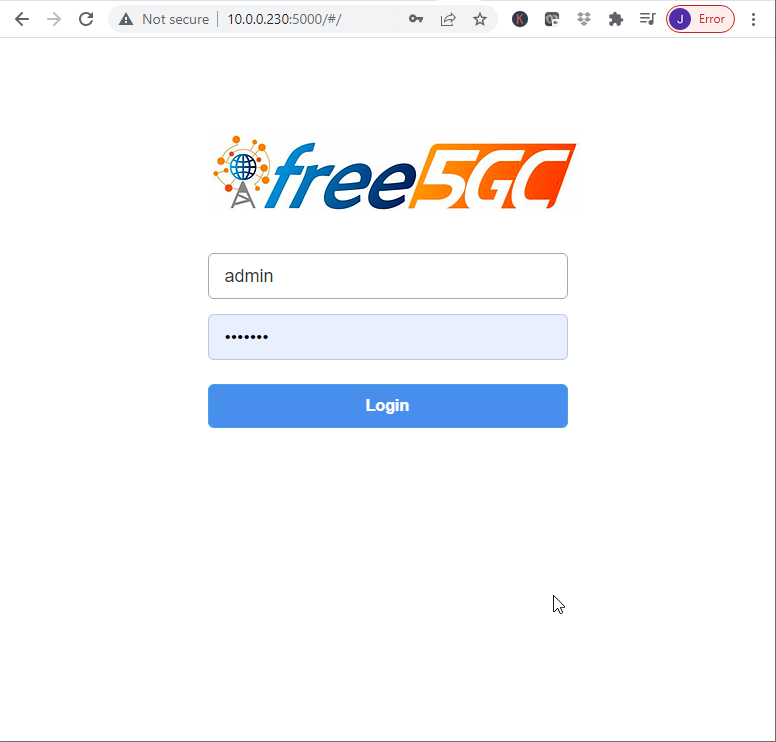776x742 pixels.
Task: Open the Not secure site warning
Action: click(x=164, y=19)
